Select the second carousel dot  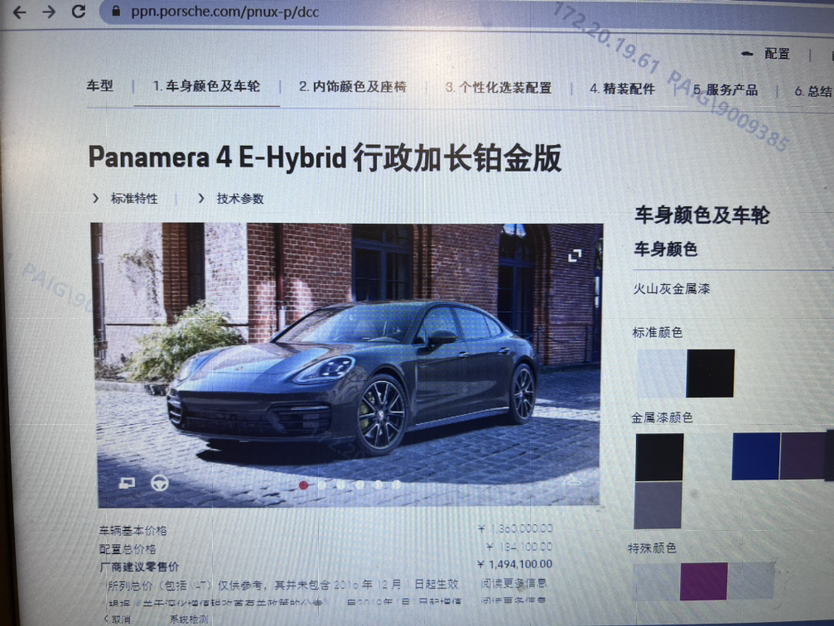(x=322, y=485)
